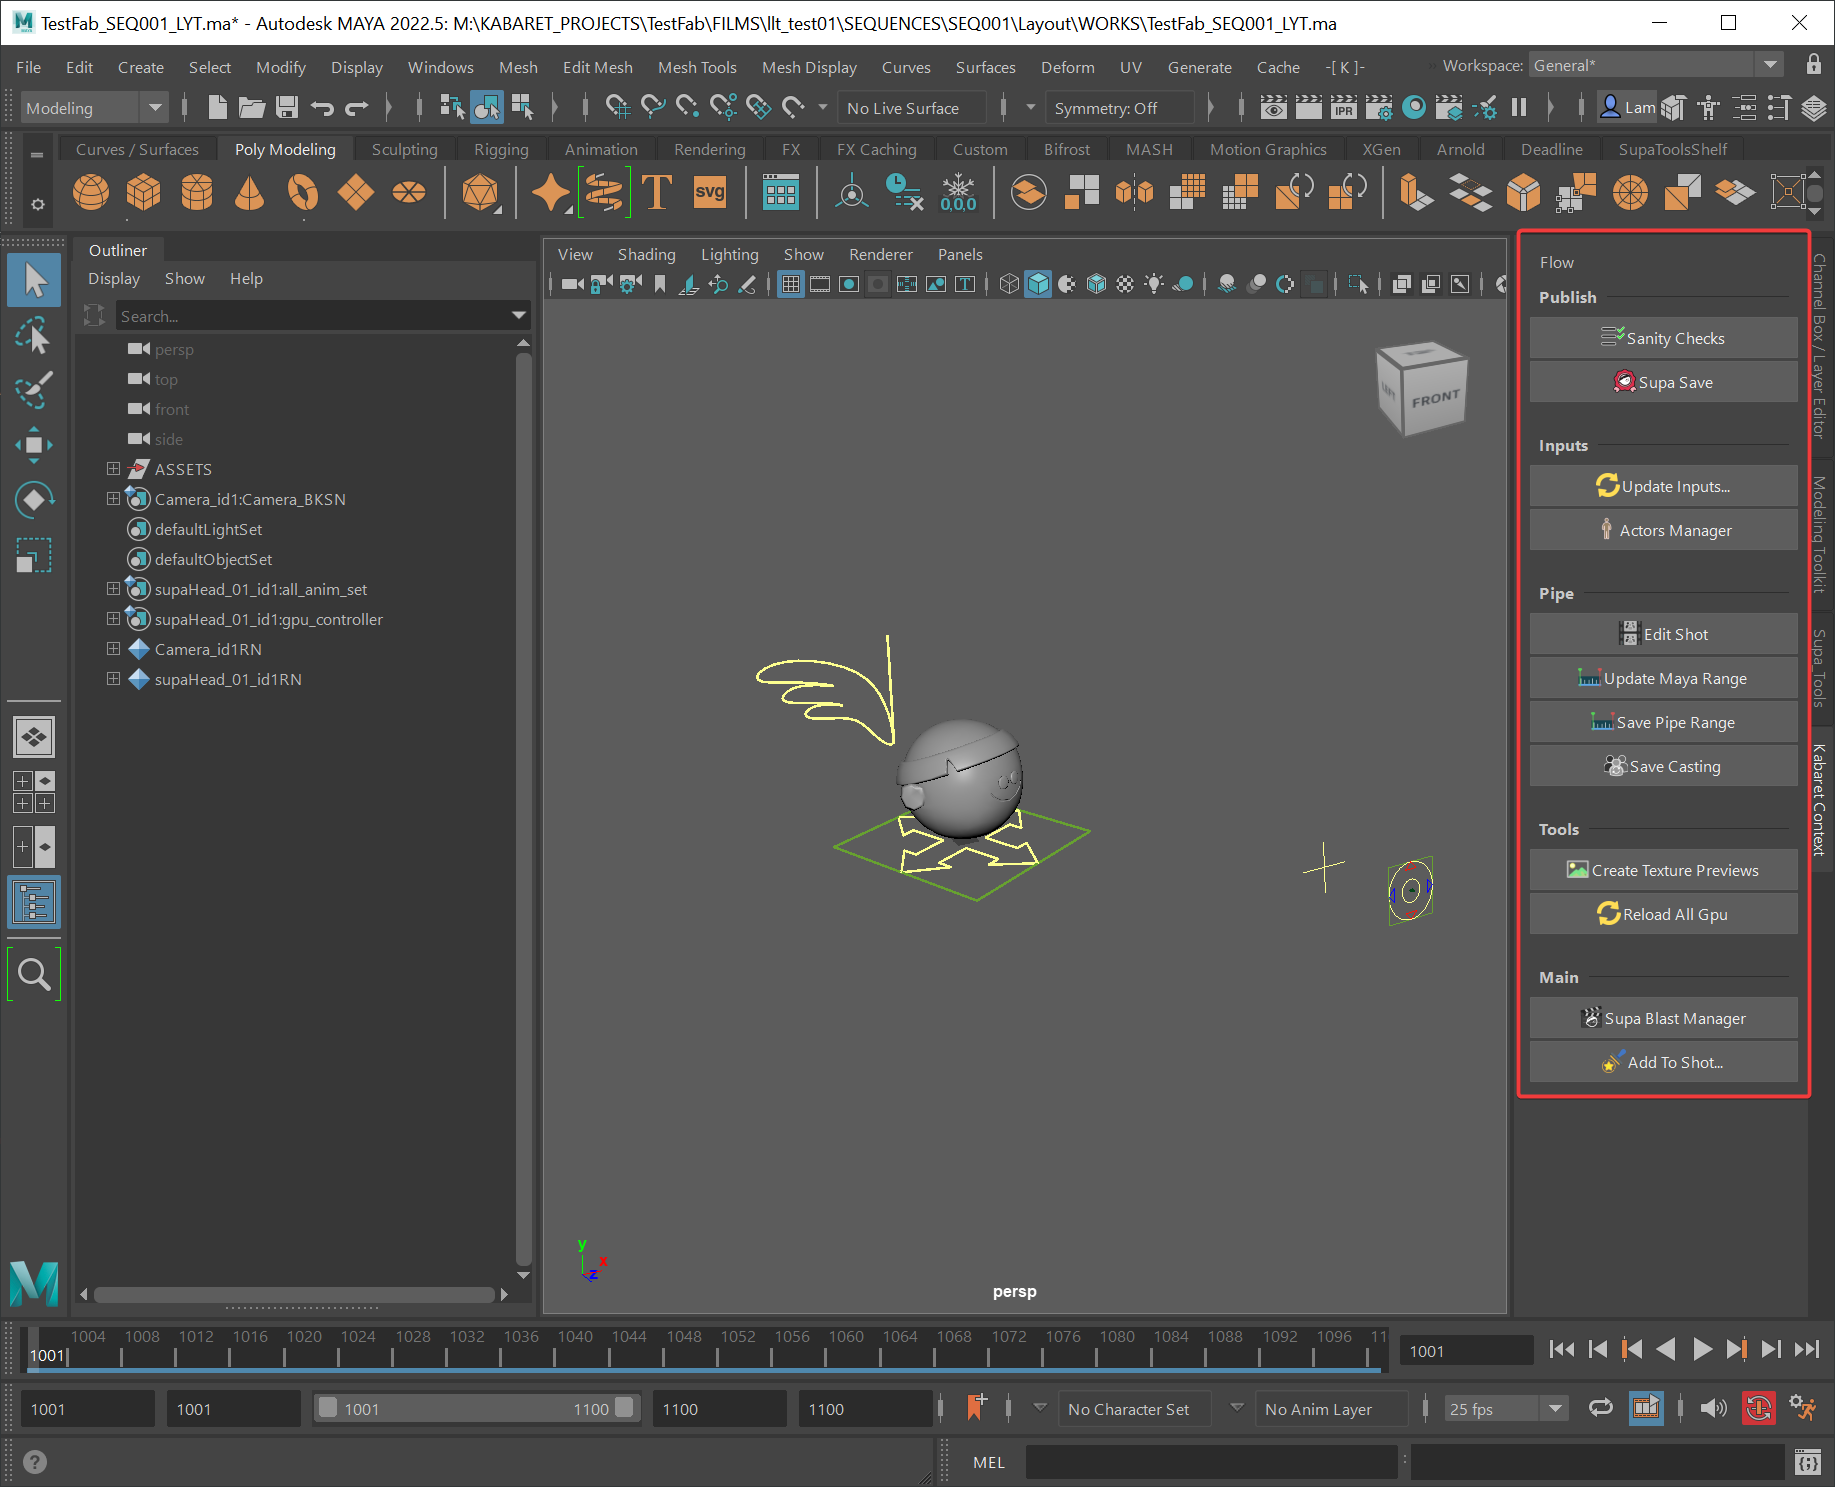Viewport: 1835px width, 1487px height.
Task: Toggle viewport wireframe display
Action: (1009, 284)
